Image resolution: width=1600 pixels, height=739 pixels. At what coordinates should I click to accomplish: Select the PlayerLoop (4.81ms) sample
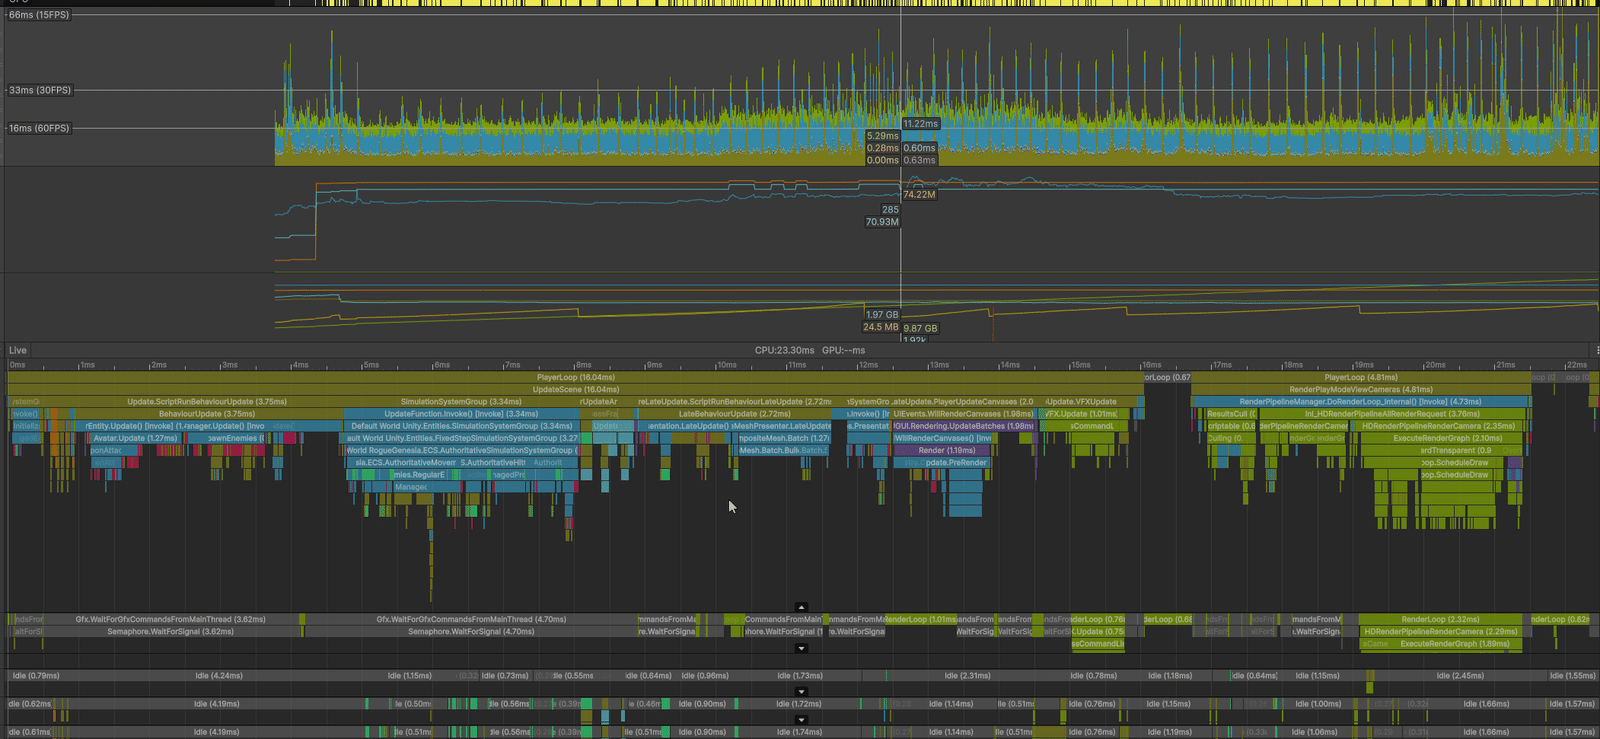pyautogui.click(x=1360, y=377)
